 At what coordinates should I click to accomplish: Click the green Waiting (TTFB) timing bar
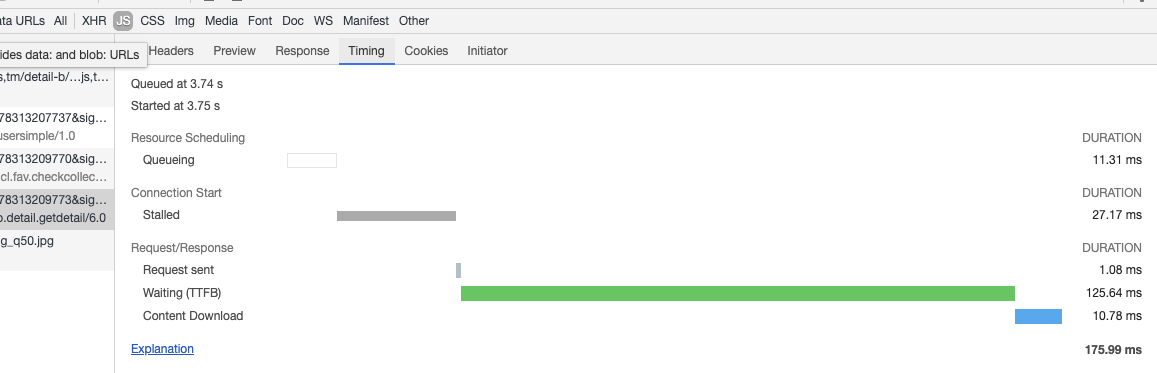pyautogui.click(x=738, y=293)
